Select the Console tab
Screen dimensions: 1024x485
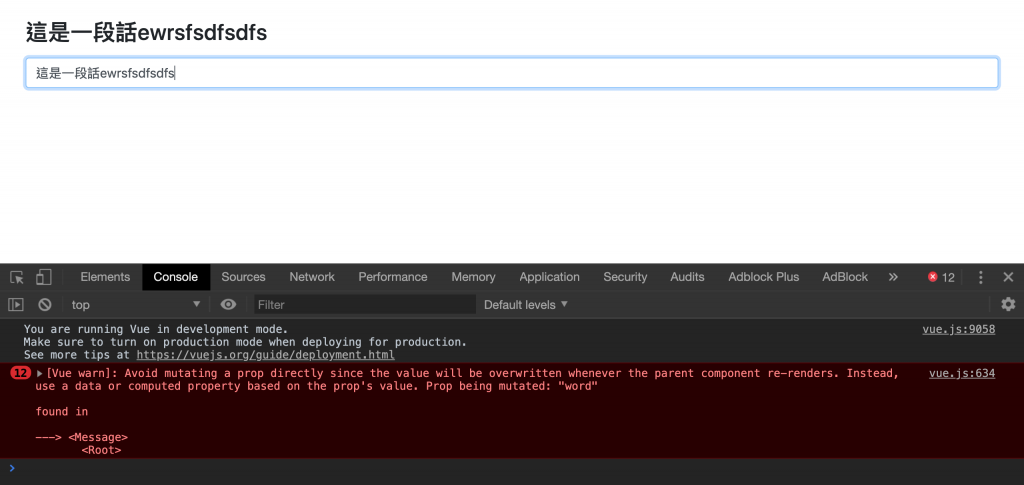click(176, 277)
